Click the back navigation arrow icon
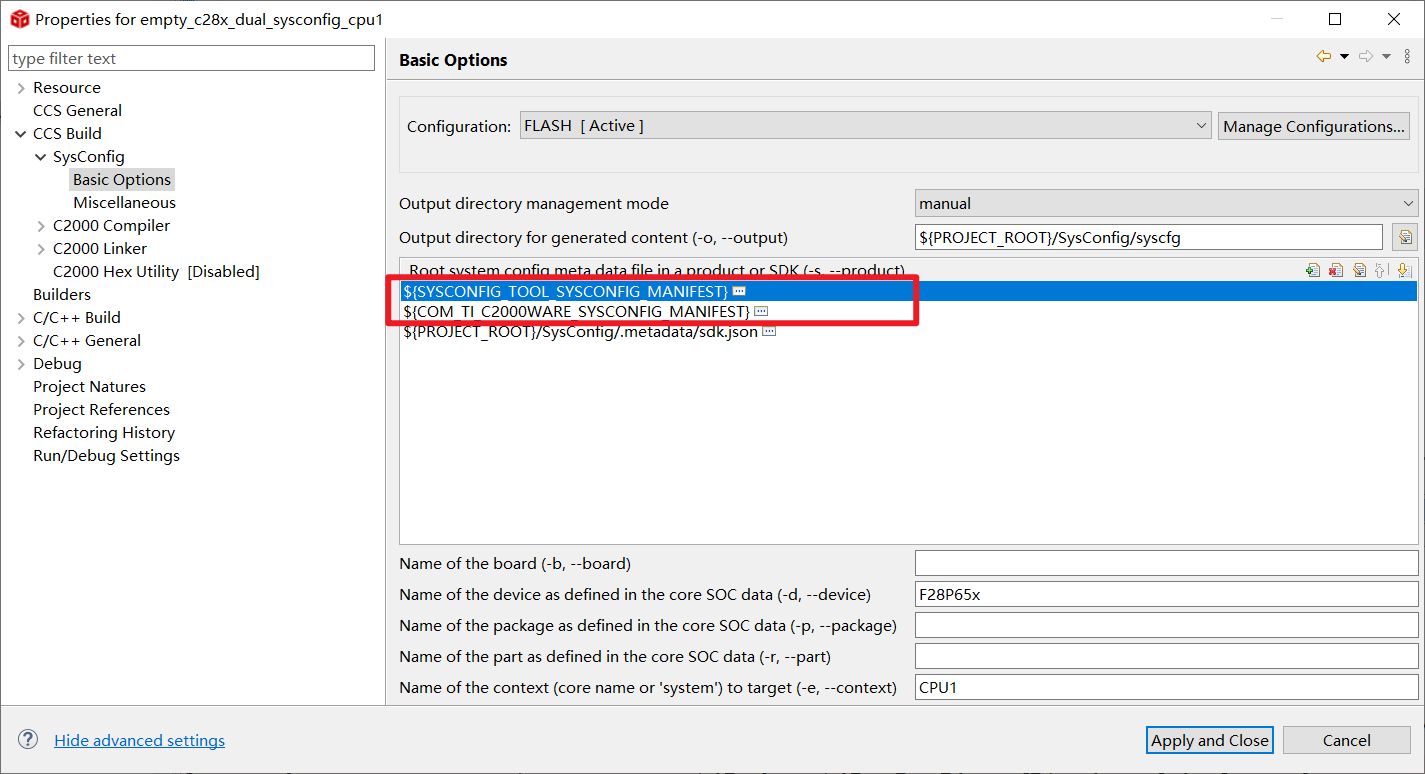Viewport: 1425px width, 774px height. click(1324, 57)
